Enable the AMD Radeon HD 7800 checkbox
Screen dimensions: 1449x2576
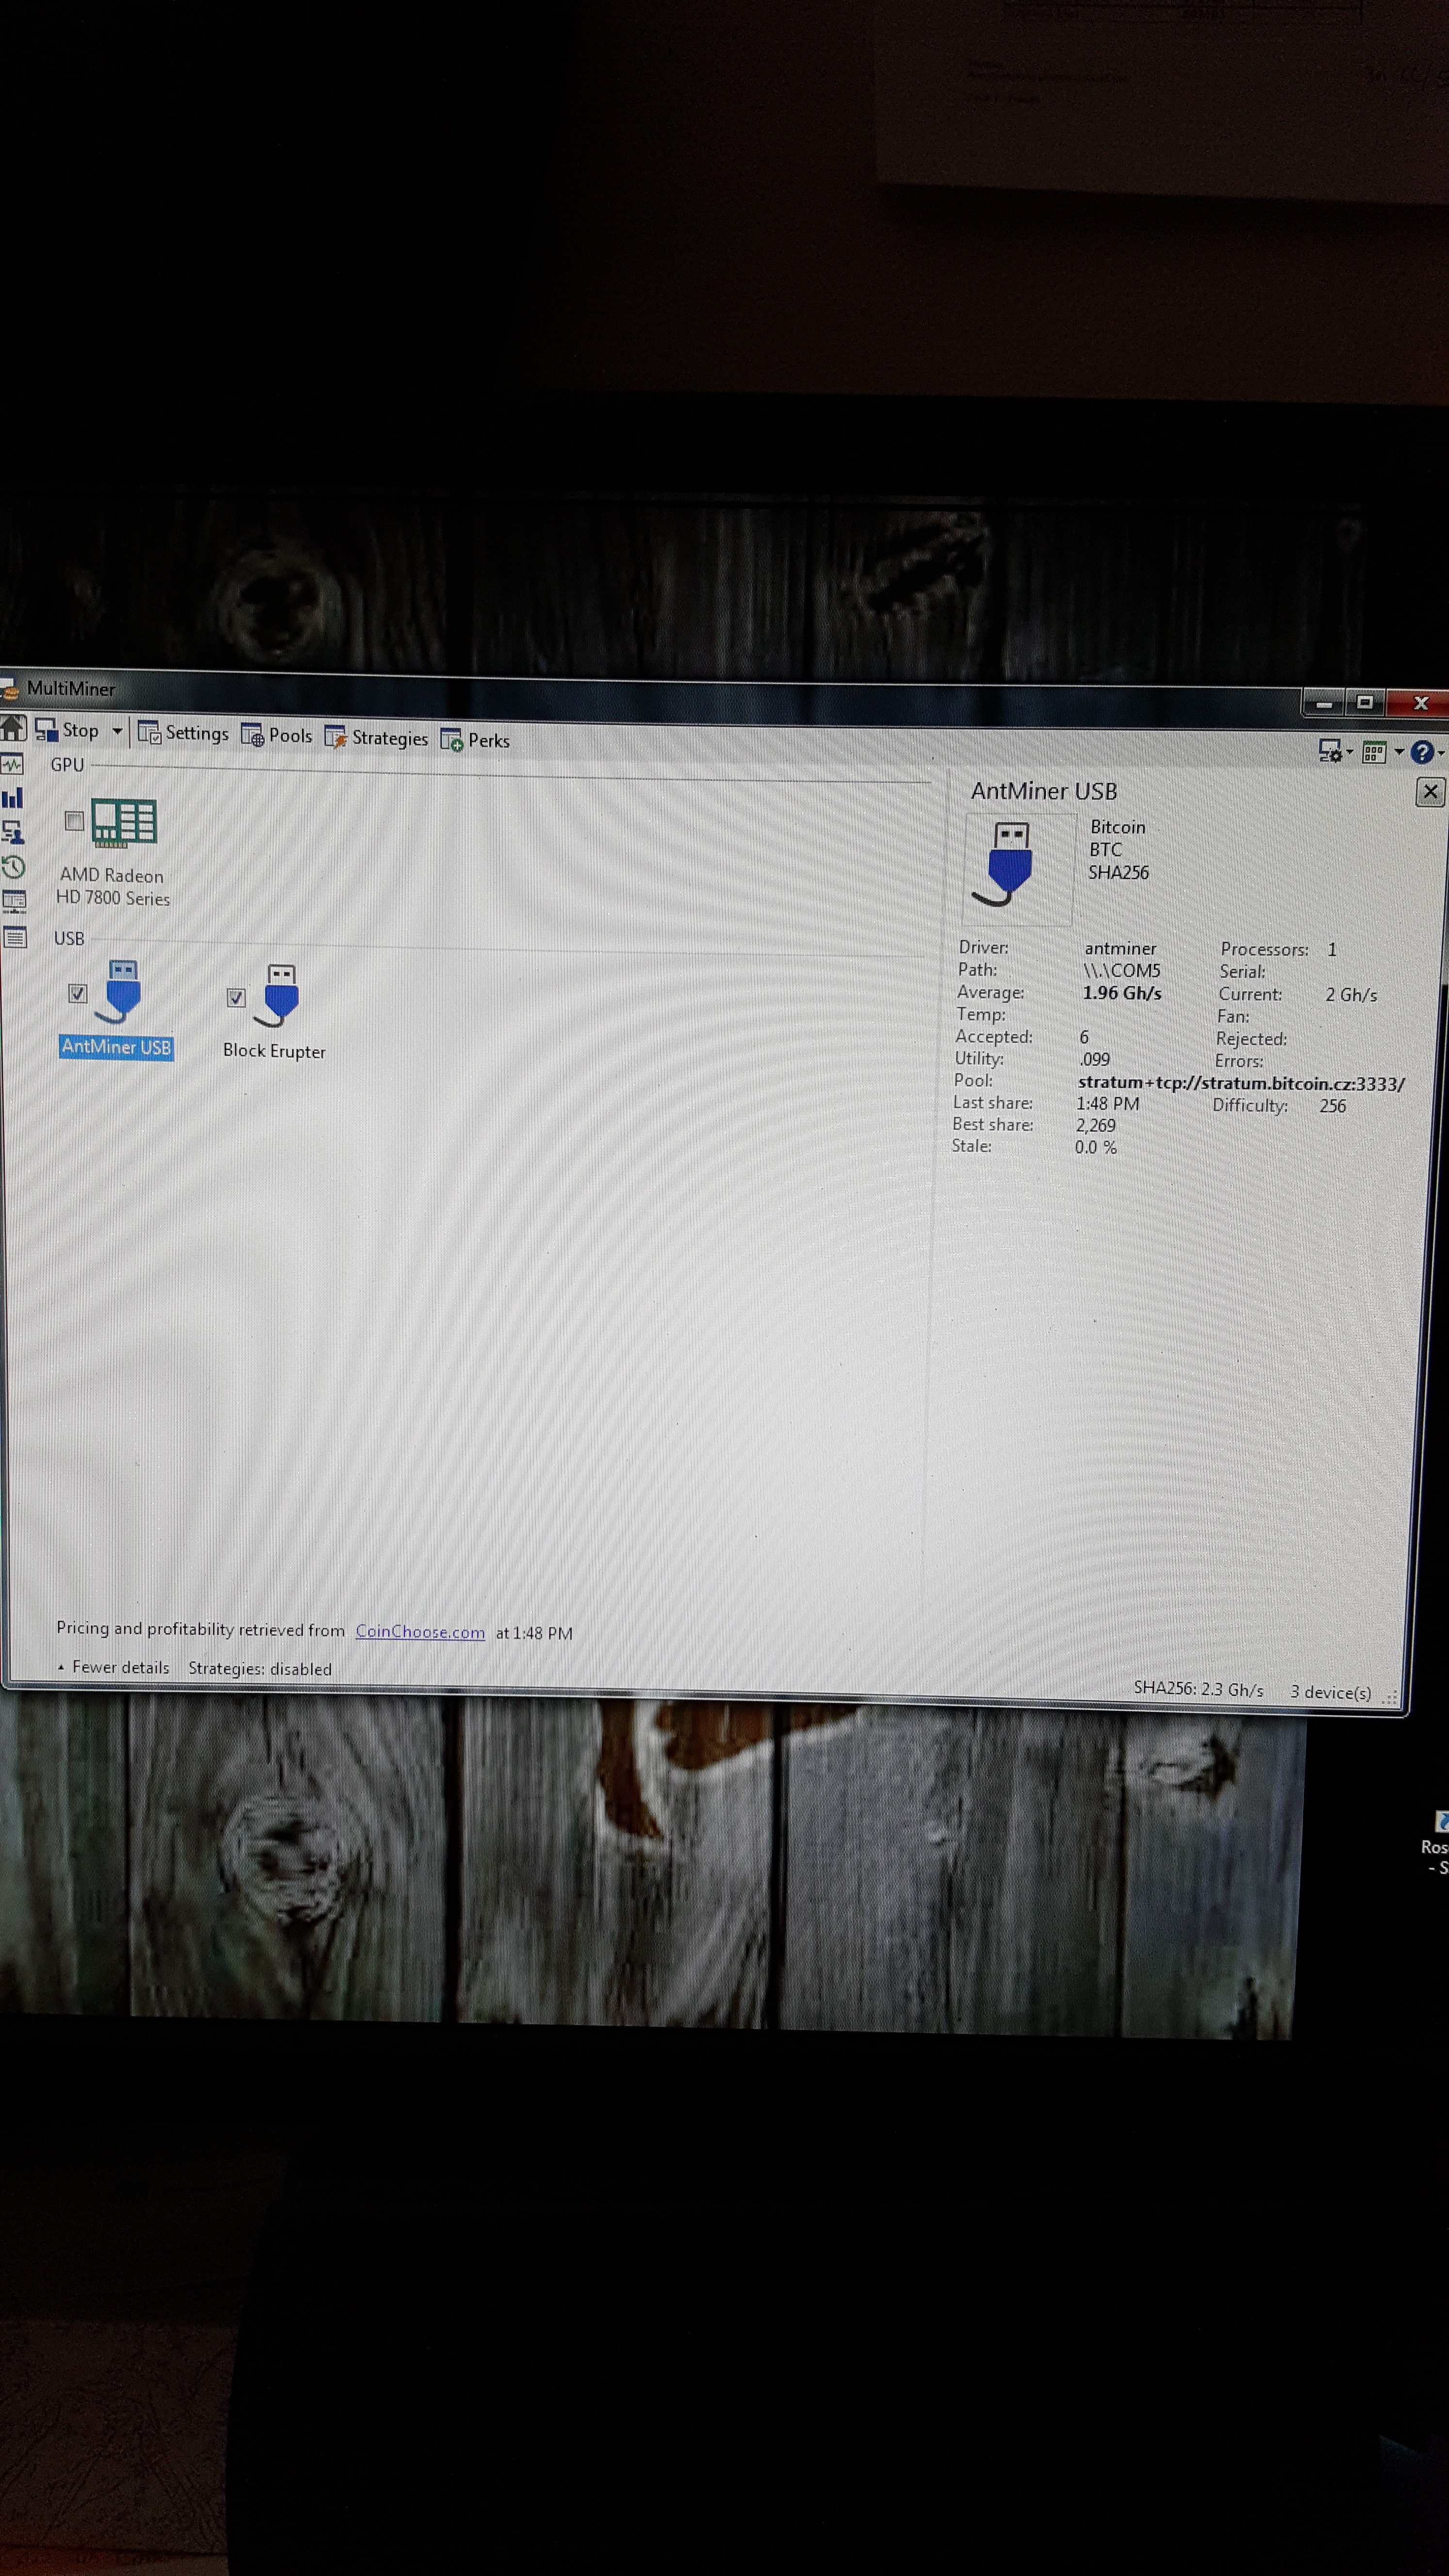pyautogui.click(x=74, y=821)
